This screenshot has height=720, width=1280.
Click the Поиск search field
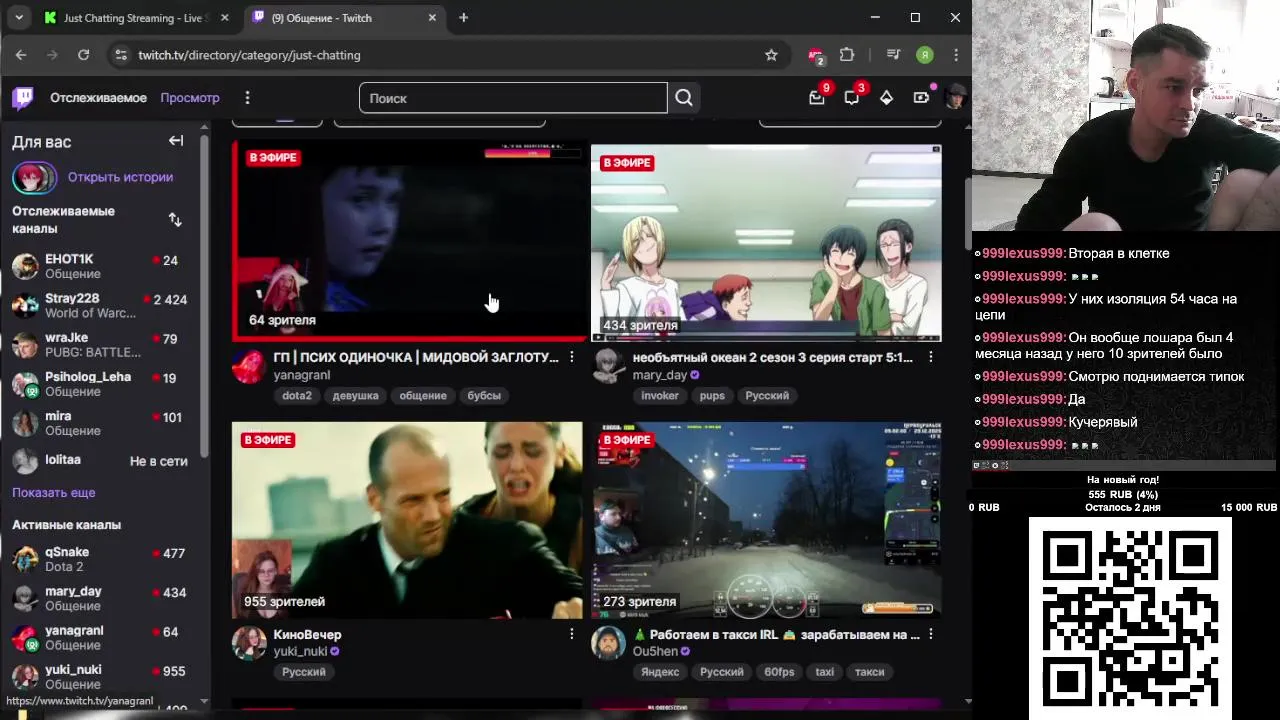(513, 98)
